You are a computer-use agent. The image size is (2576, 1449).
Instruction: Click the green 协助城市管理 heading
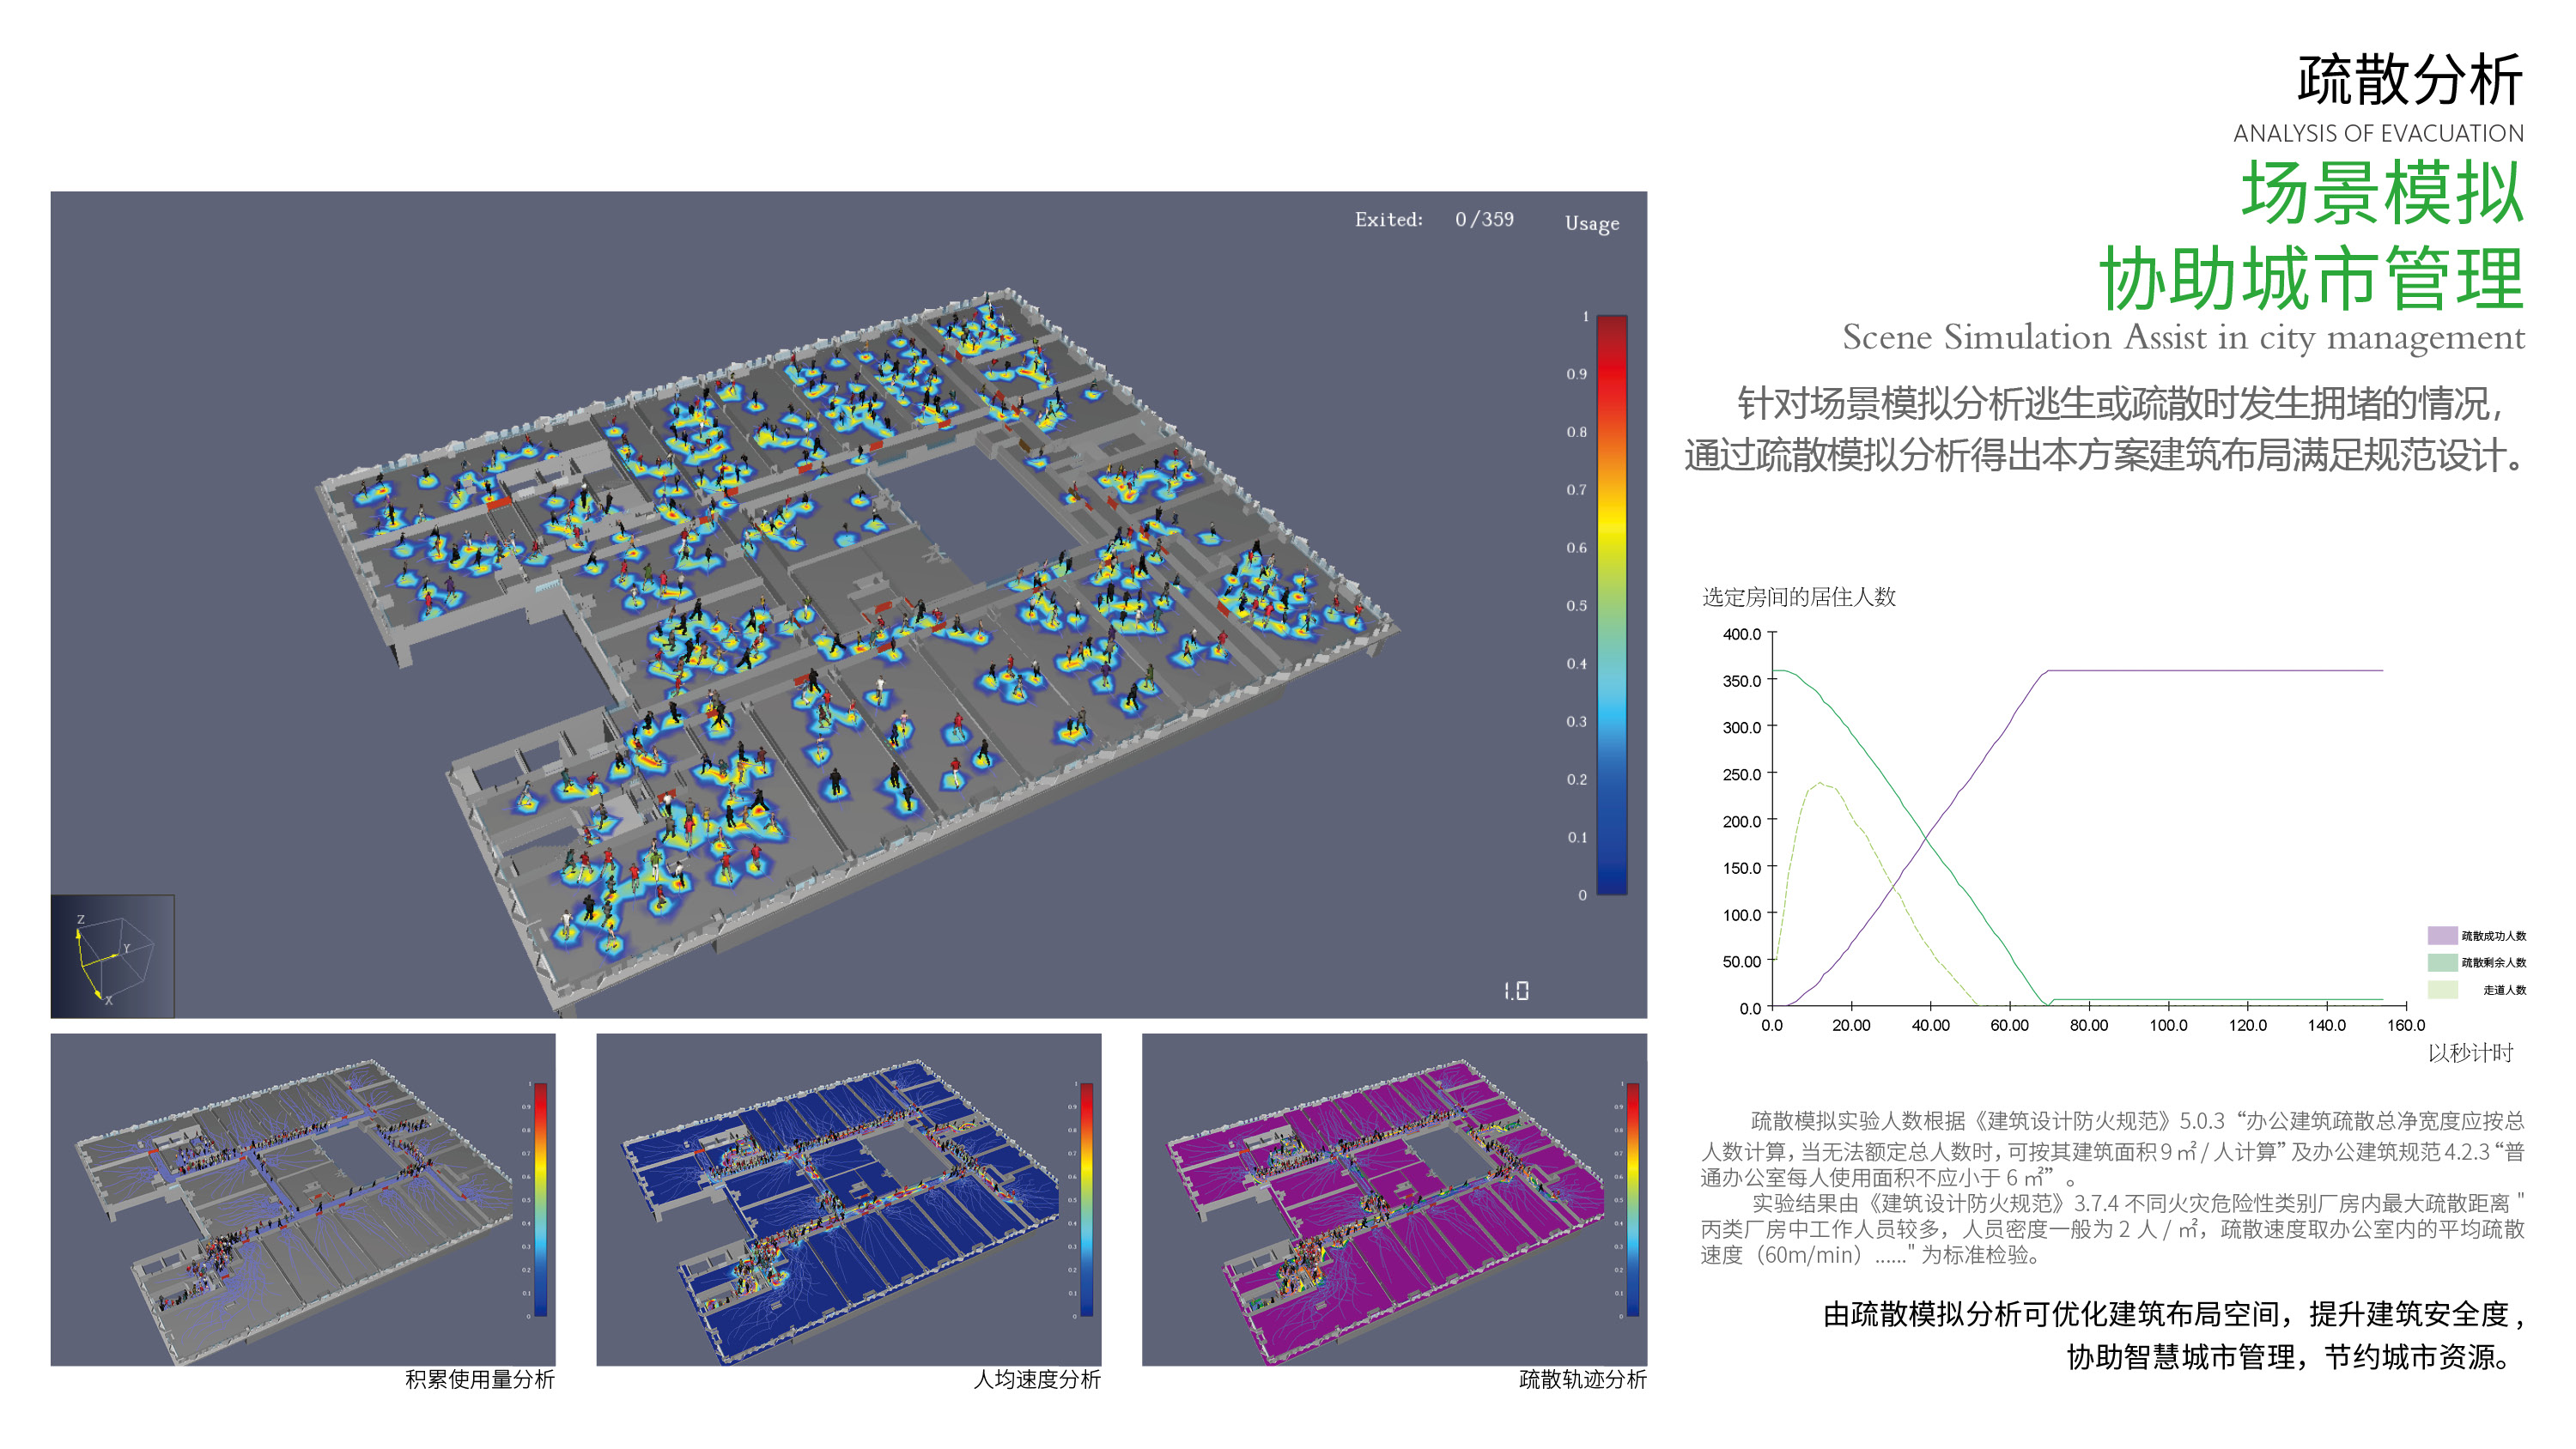coord(2311,278)
